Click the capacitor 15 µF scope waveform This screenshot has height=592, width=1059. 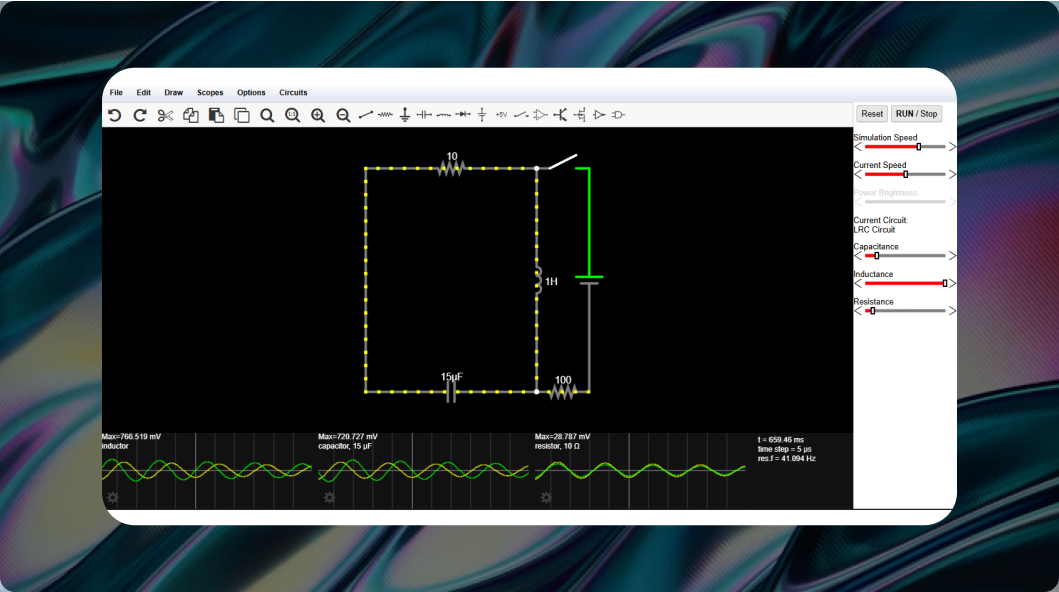pos(423,470)
